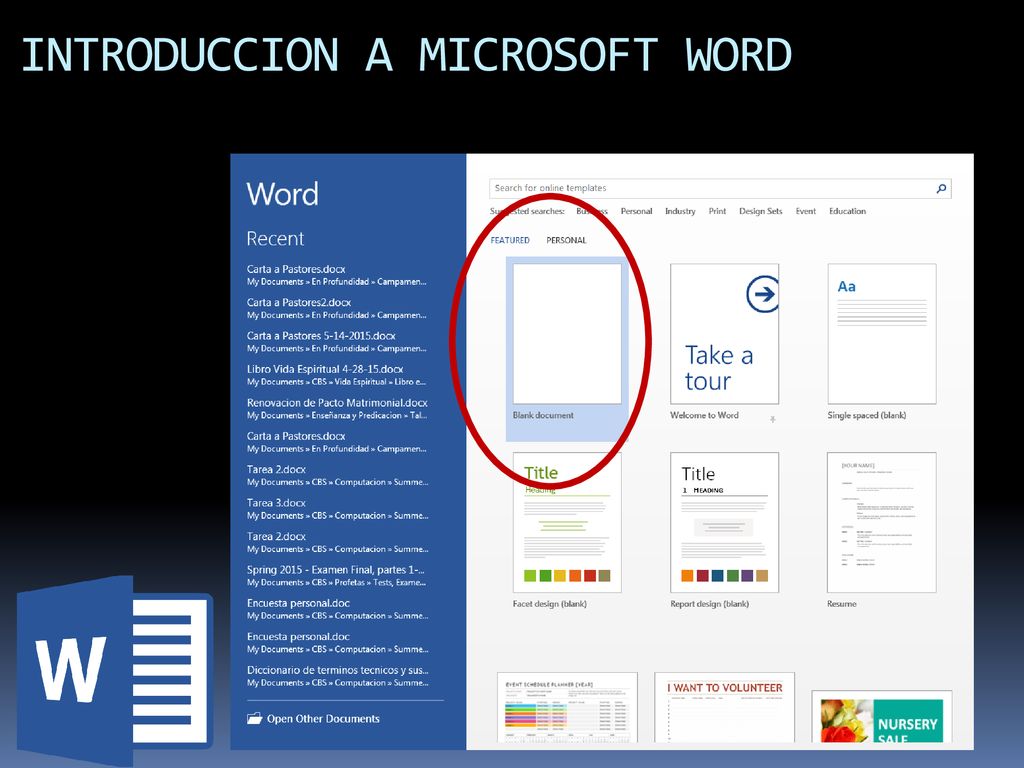Open the Take a tour template
1024x768 pixels.
(724, 334)
